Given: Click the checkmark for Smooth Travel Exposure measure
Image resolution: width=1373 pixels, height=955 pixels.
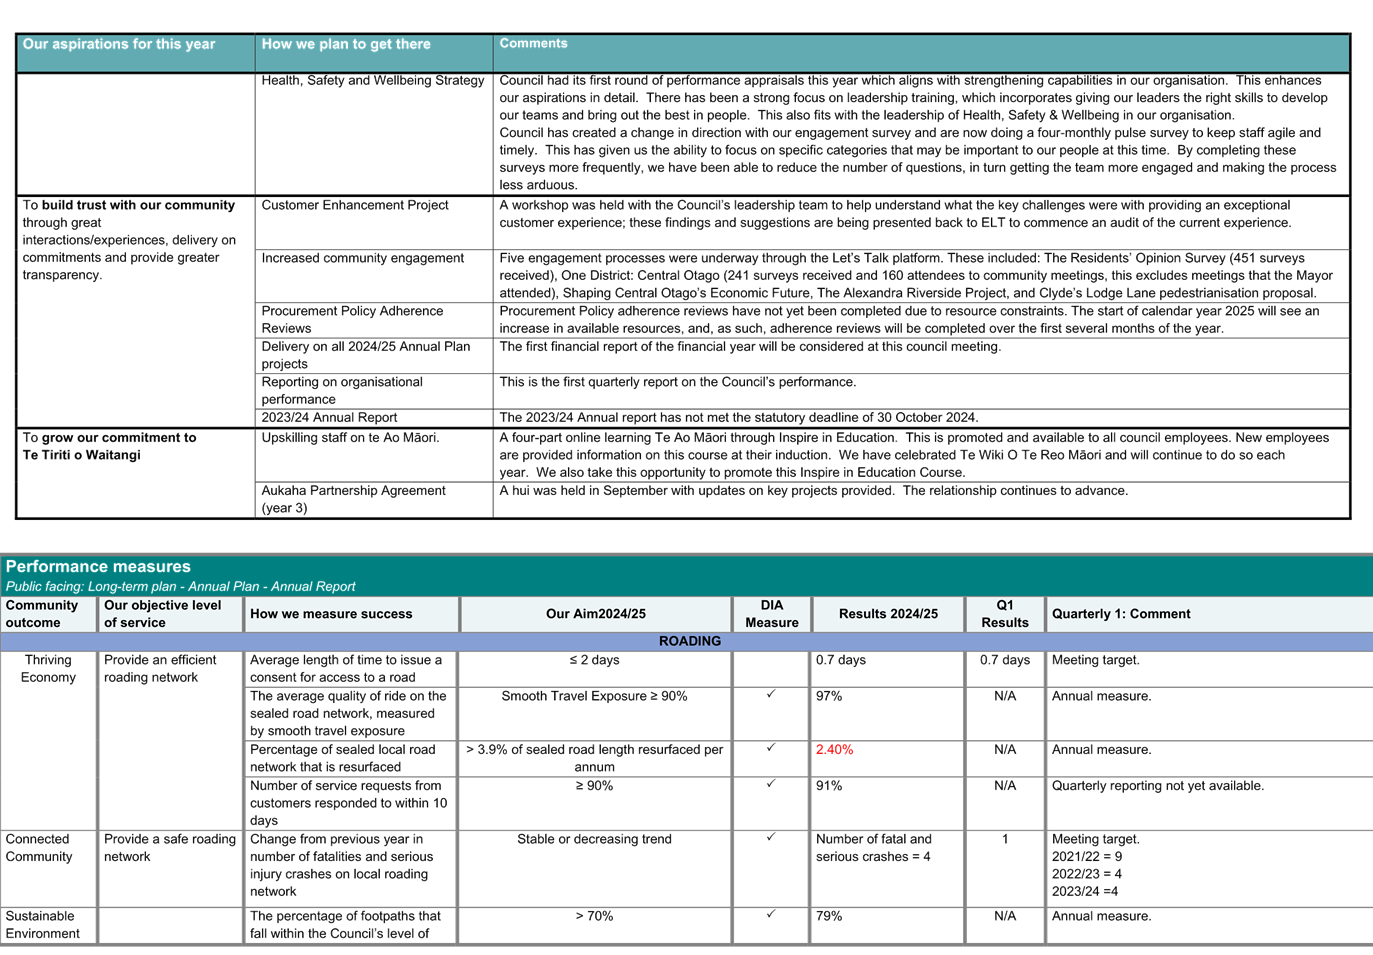Looking at the screenshot, I should 769,695.
